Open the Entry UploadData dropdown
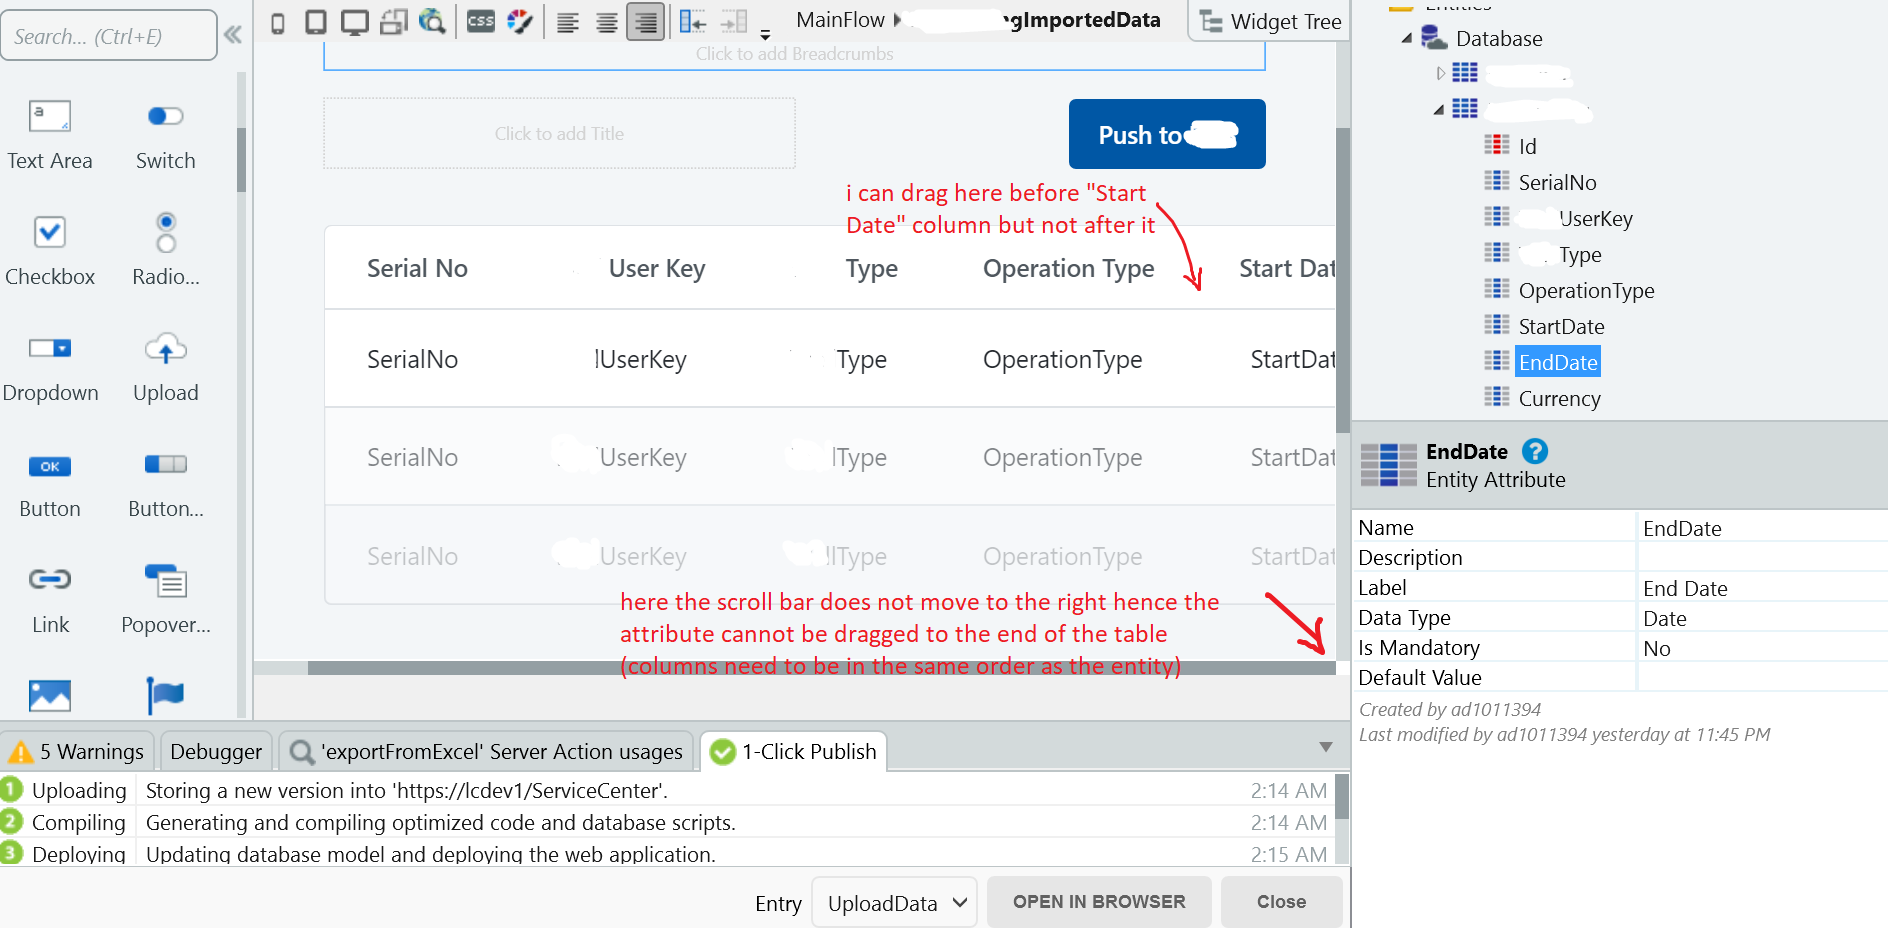Image resolution: width=1888 pixels, height=928 pixels. point(894,903)
